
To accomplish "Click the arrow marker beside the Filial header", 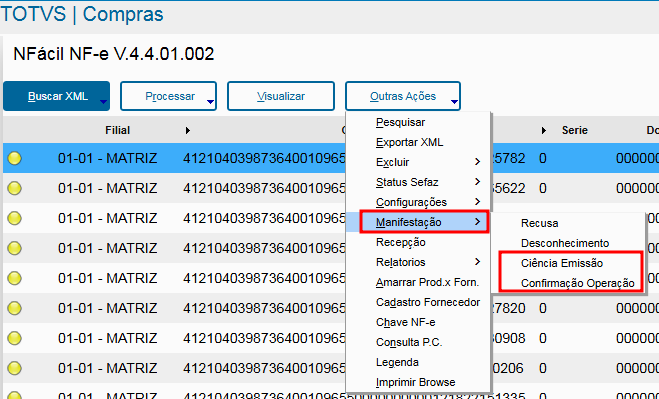I will point(188,131).
